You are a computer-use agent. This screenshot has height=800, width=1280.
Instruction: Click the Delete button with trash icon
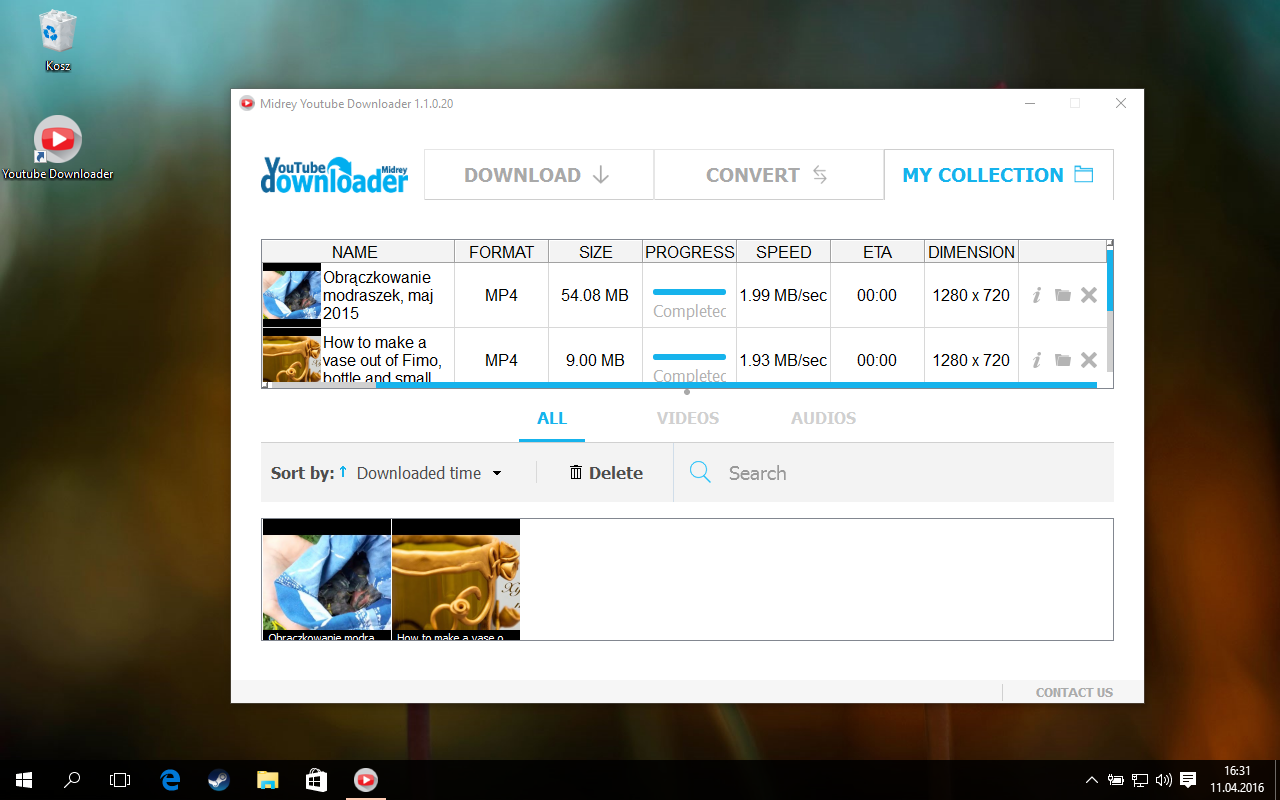point(606,473)
